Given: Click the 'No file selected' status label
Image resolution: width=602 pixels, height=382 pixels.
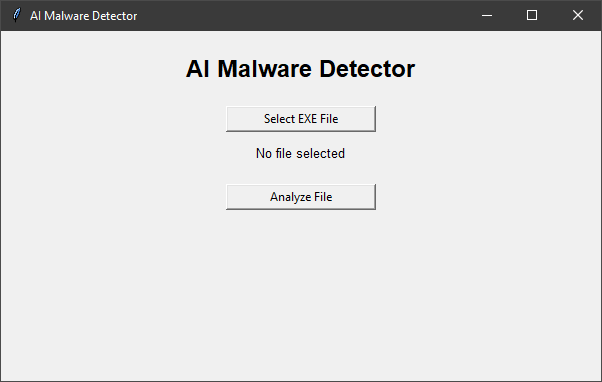Looking at the screenshot, I should click(300, 154).
